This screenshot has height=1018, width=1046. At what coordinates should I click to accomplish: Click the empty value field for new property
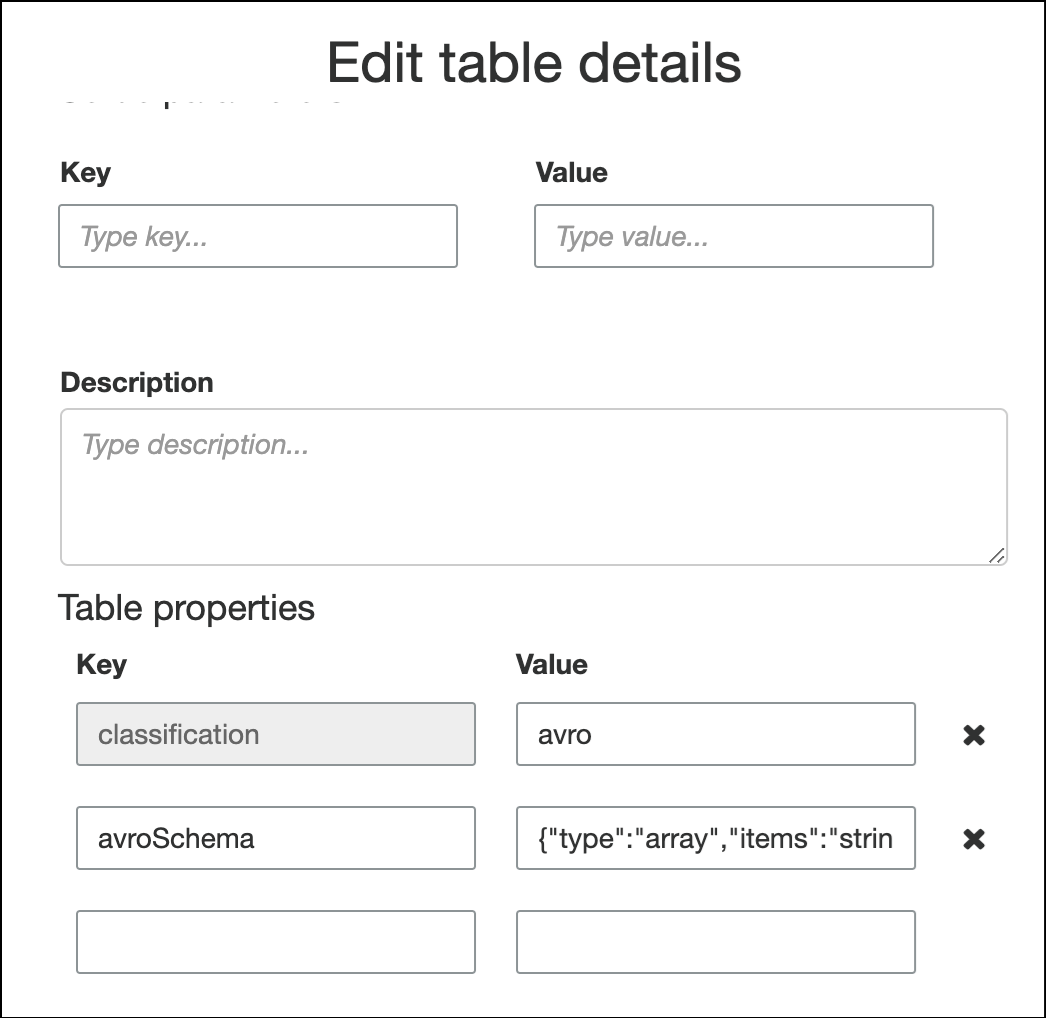[x=716, y=941]
